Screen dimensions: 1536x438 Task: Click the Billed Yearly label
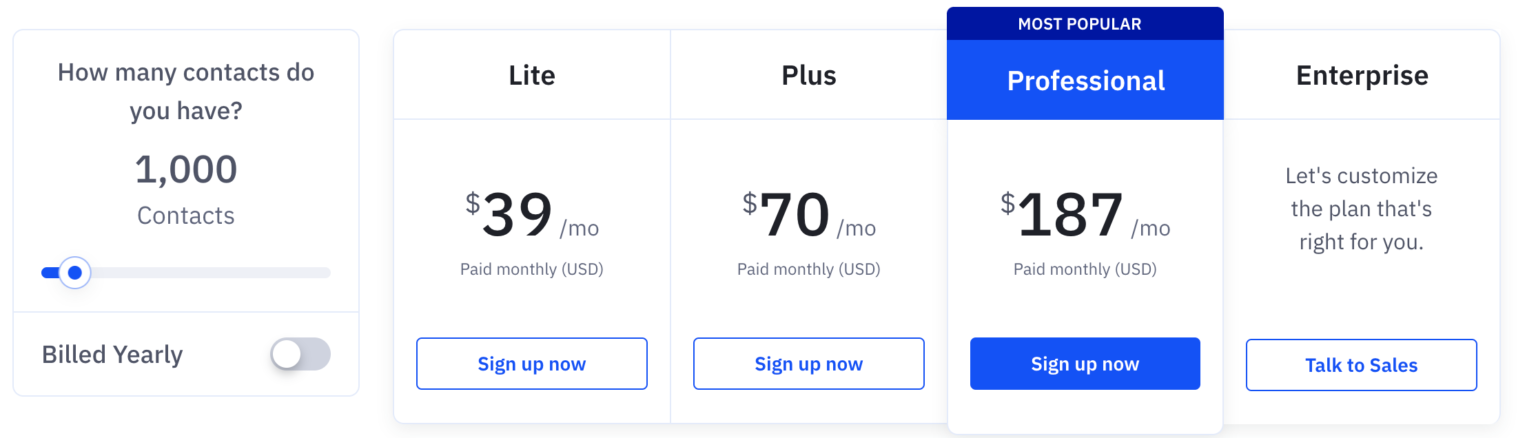(x=112, y=355)
